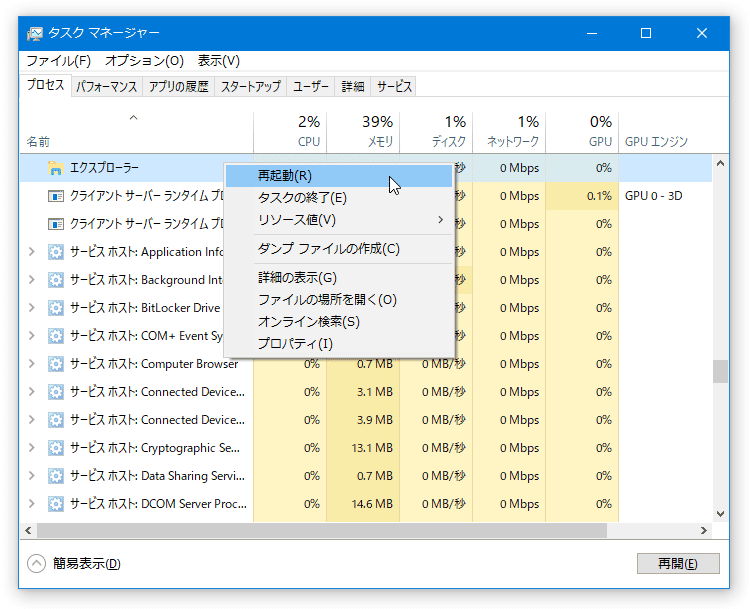
Task: Expand the DCOM Server Proc... service host
Action: (32, 504)
